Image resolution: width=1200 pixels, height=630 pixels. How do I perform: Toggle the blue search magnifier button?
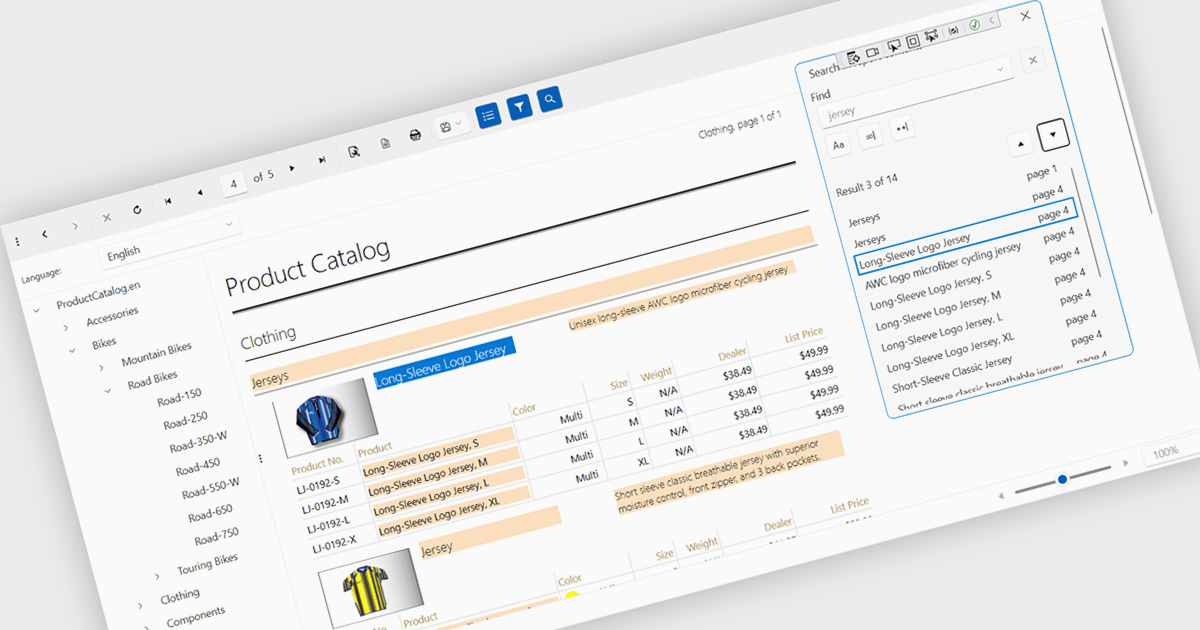point(550,99)
